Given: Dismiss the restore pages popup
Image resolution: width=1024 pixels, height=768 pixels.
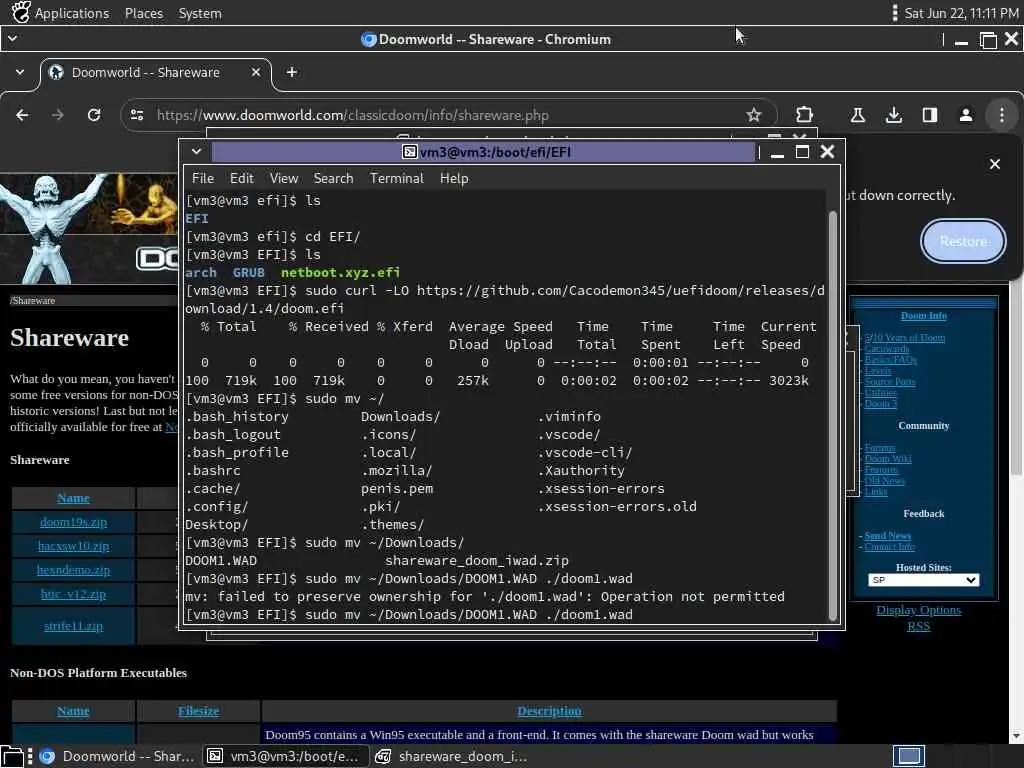Looking at the screenshot, I should pyautogui.click(x=995, y=164).
